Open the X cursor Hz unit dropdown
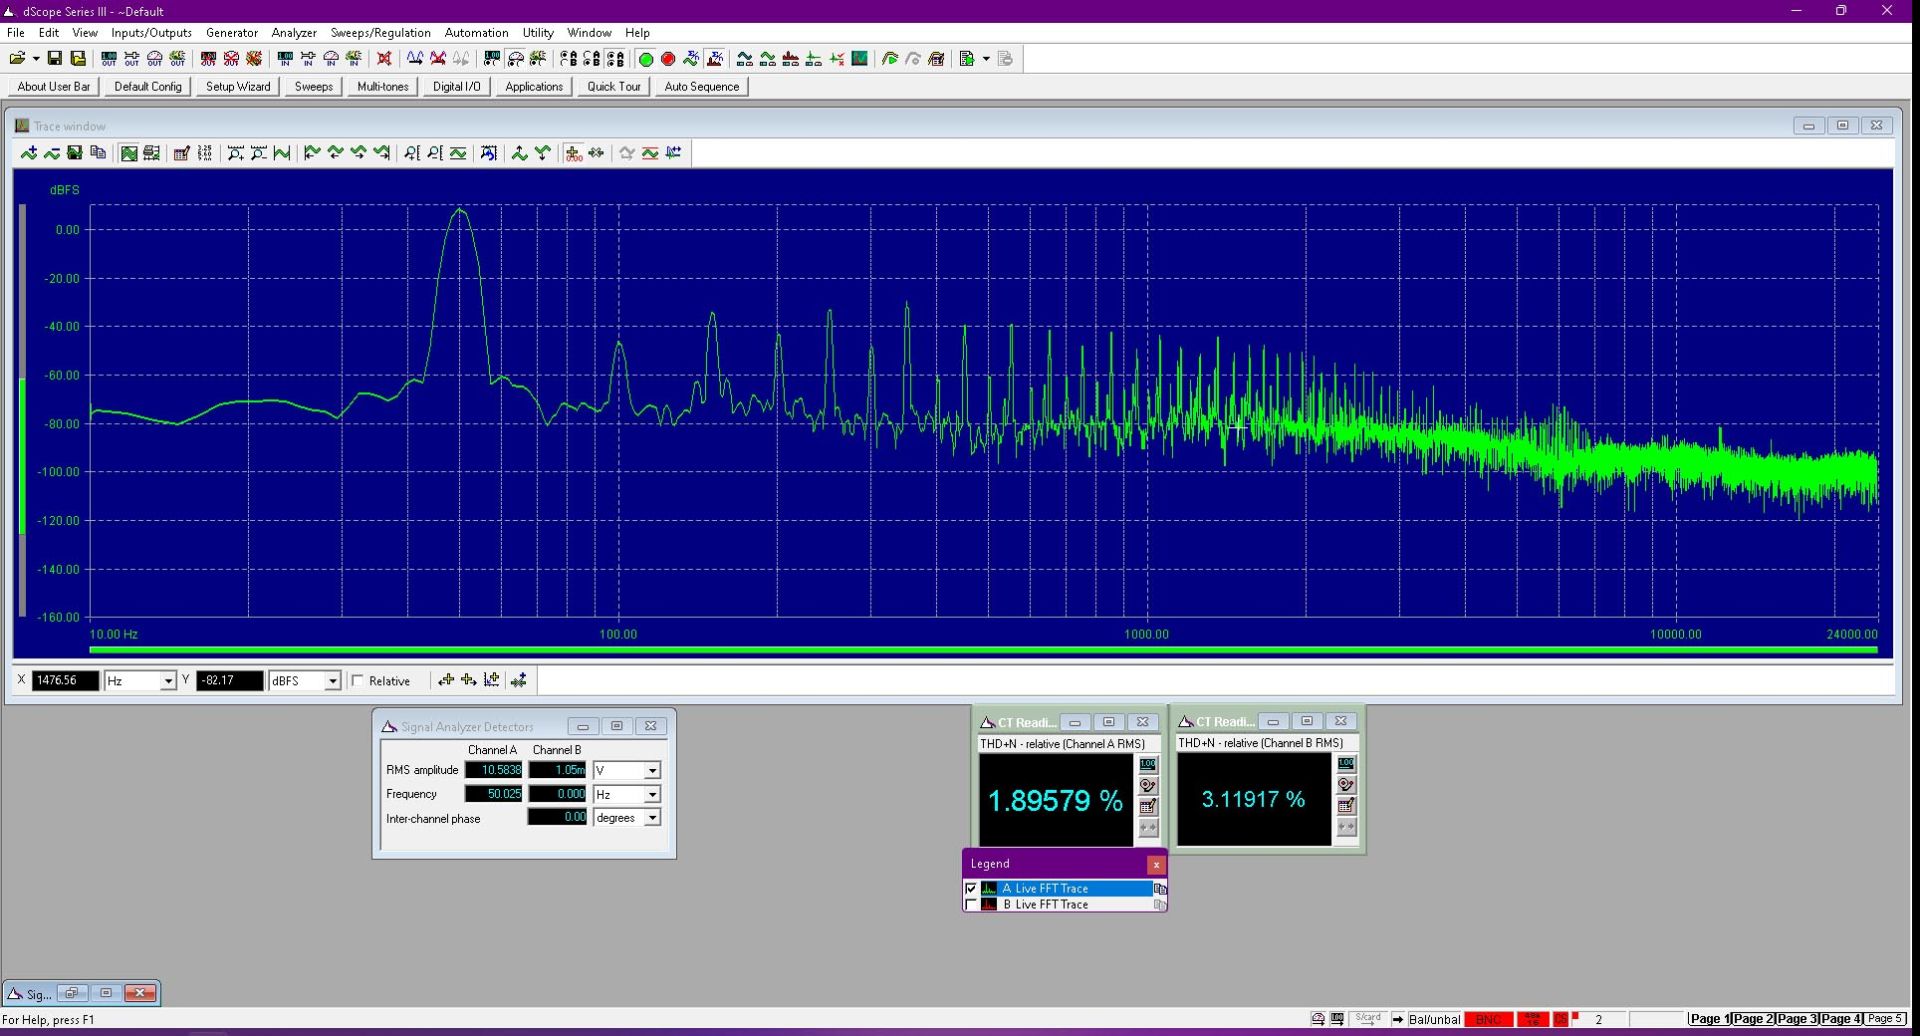This screenshot has height=1036, width=1920. [168, 681]
